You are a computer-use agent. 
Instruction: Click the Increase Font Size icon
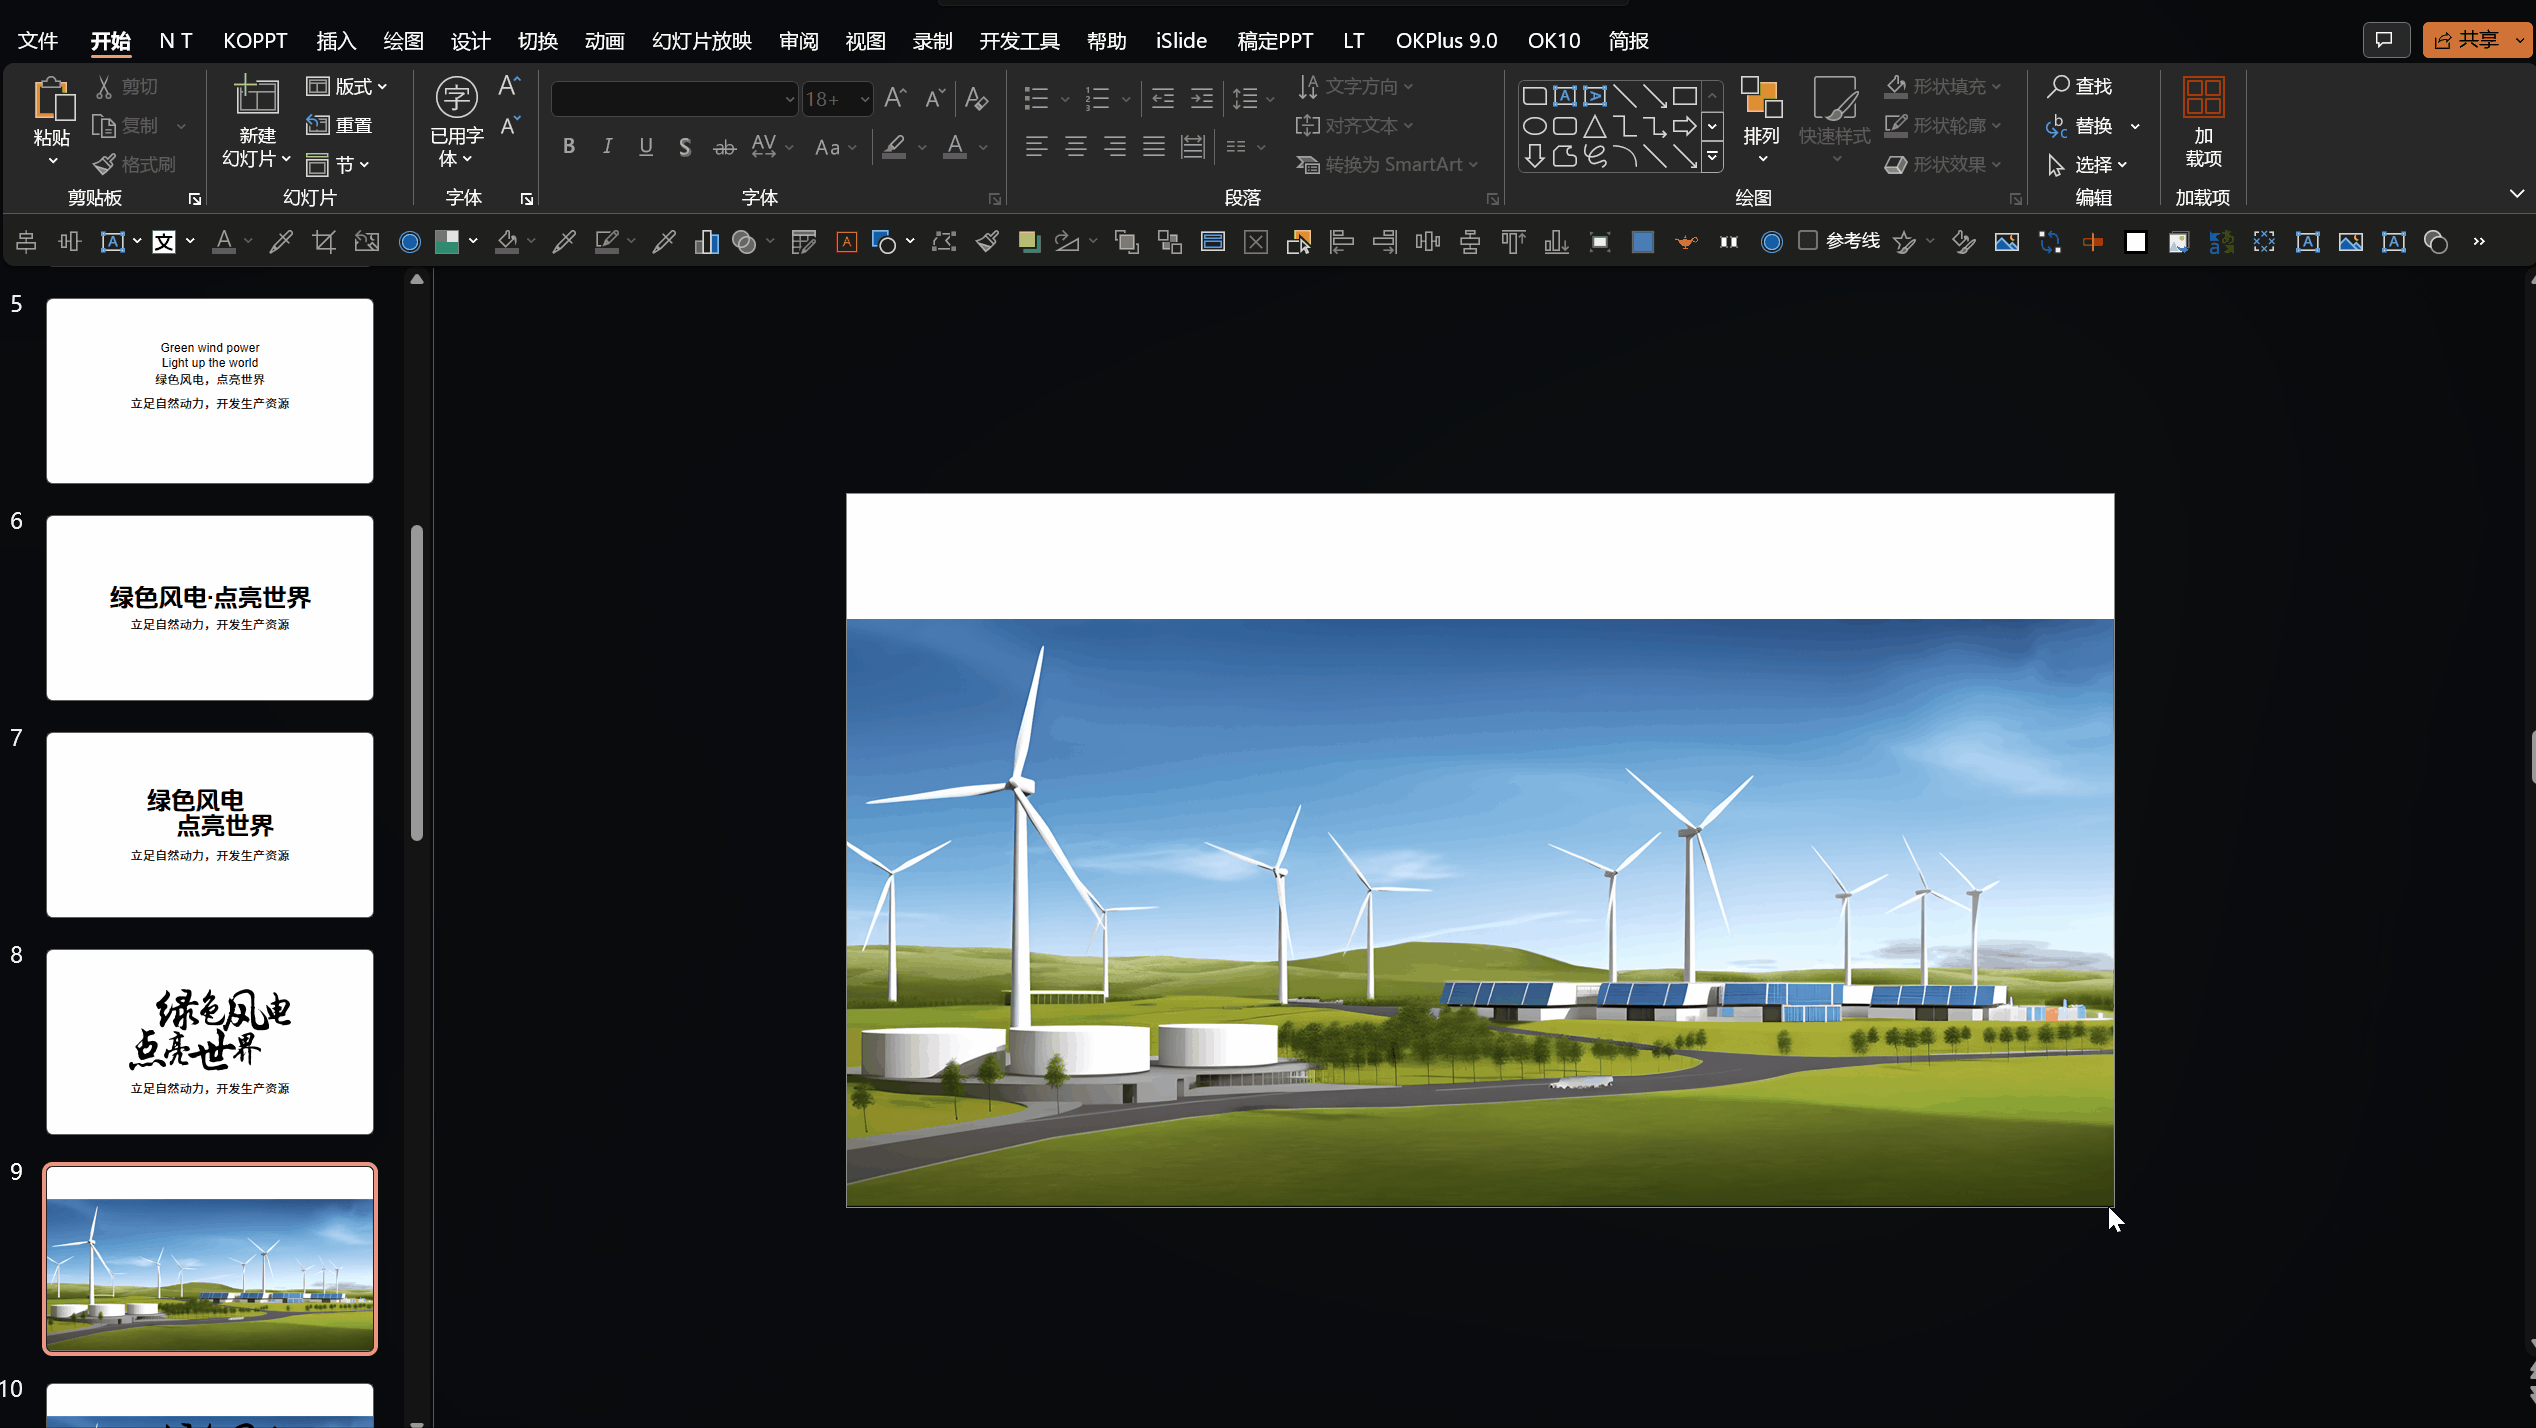coord(895,98)
